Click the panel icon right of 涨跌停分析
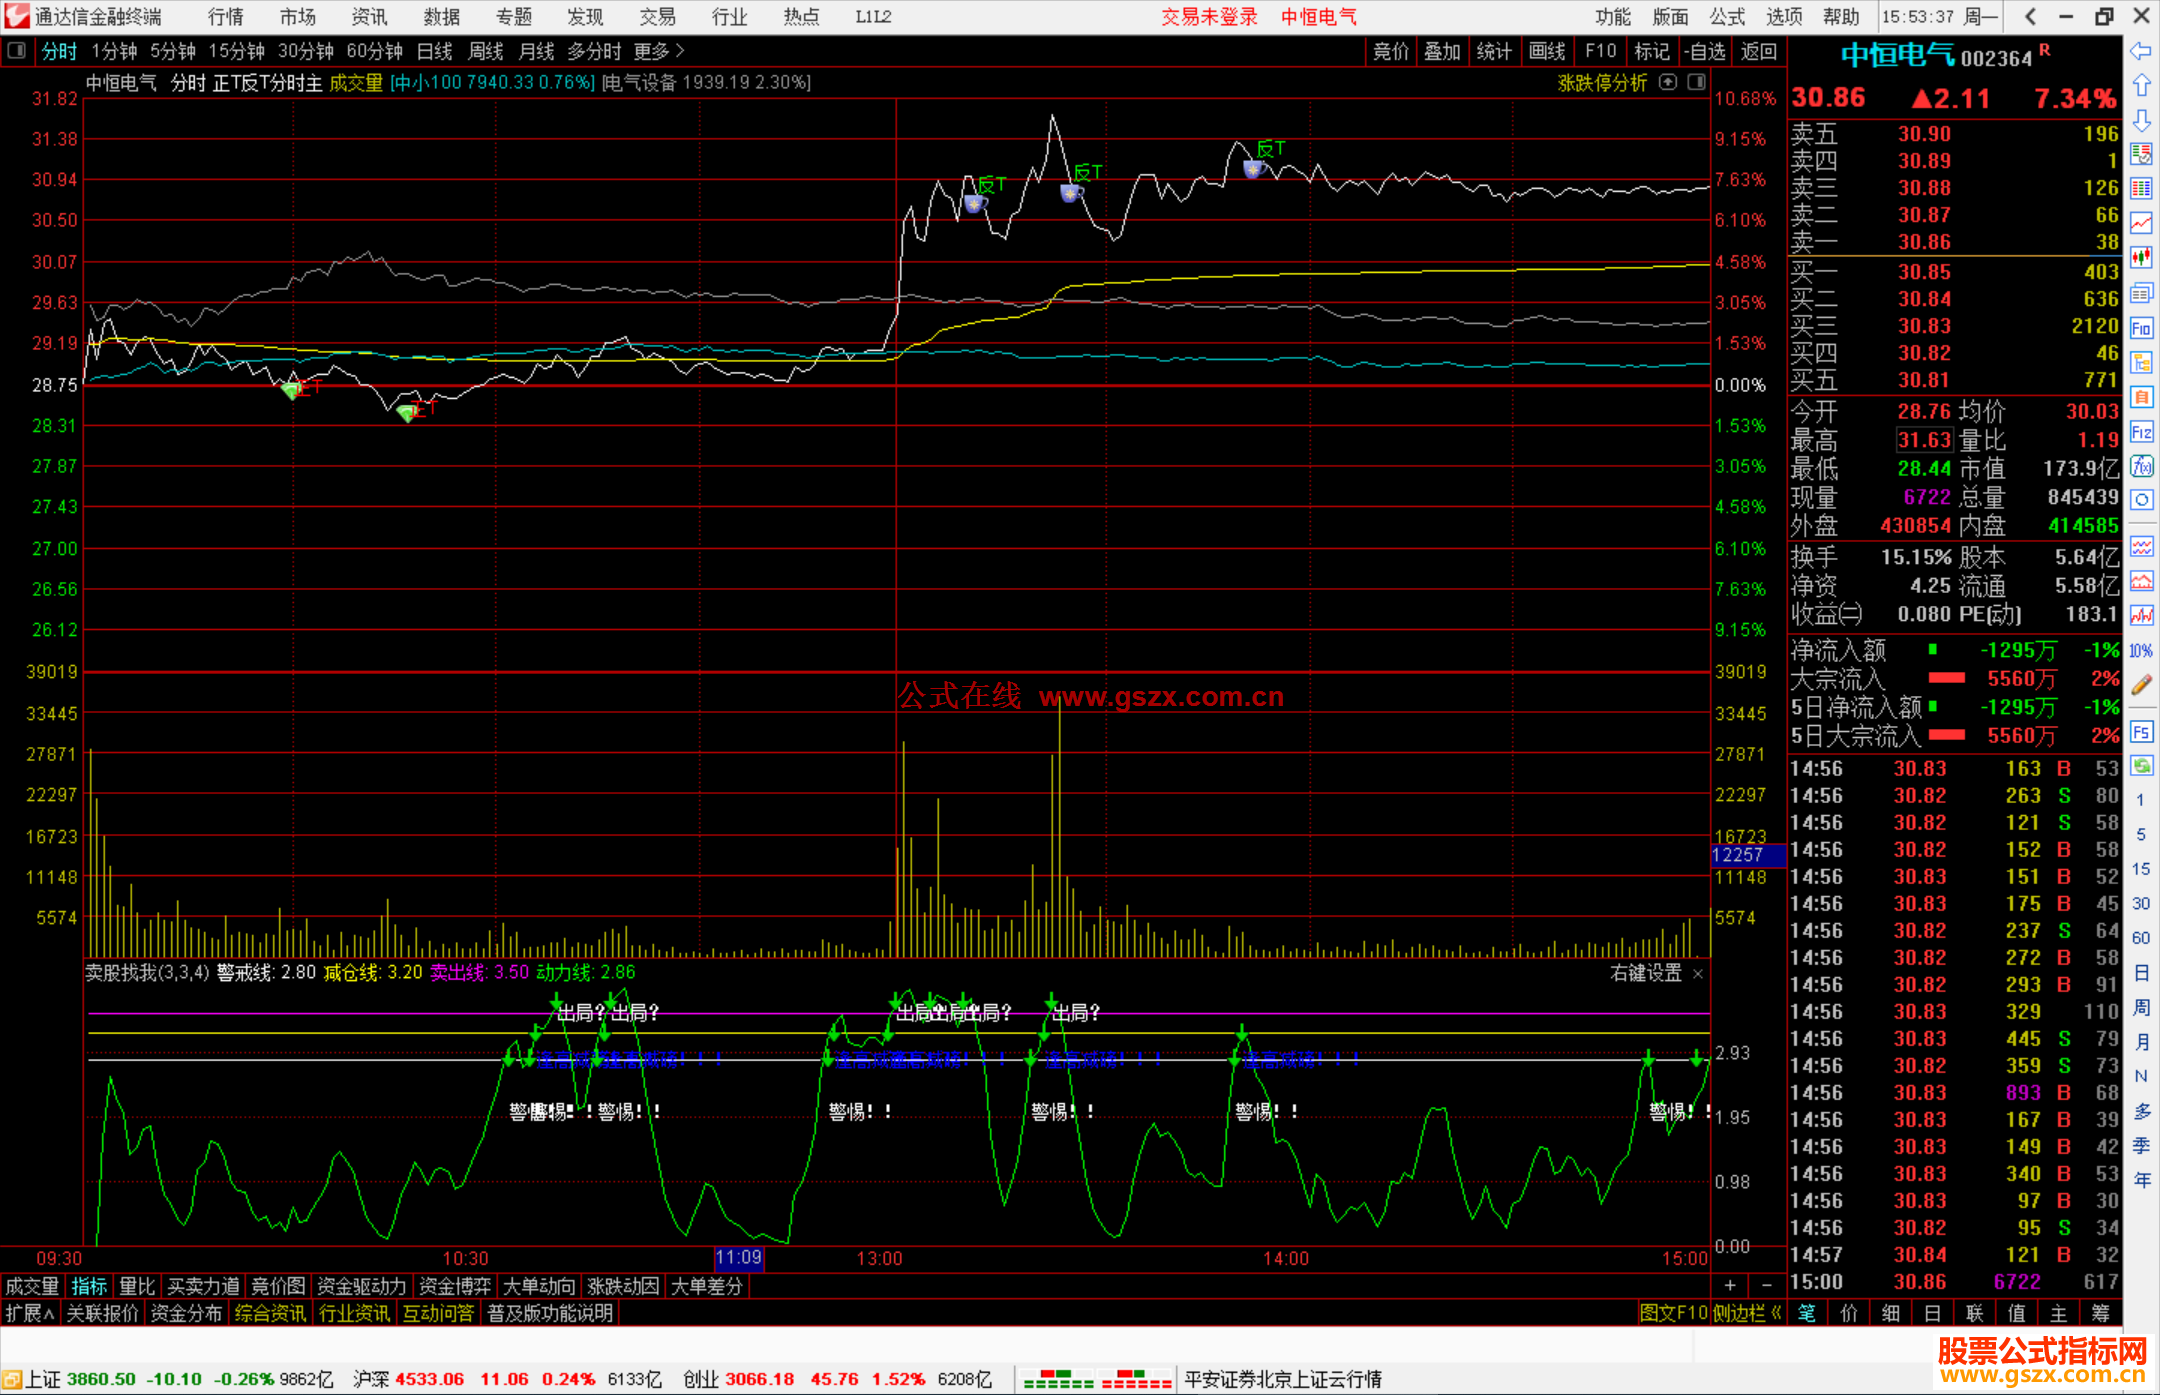 coord(1697,82)
